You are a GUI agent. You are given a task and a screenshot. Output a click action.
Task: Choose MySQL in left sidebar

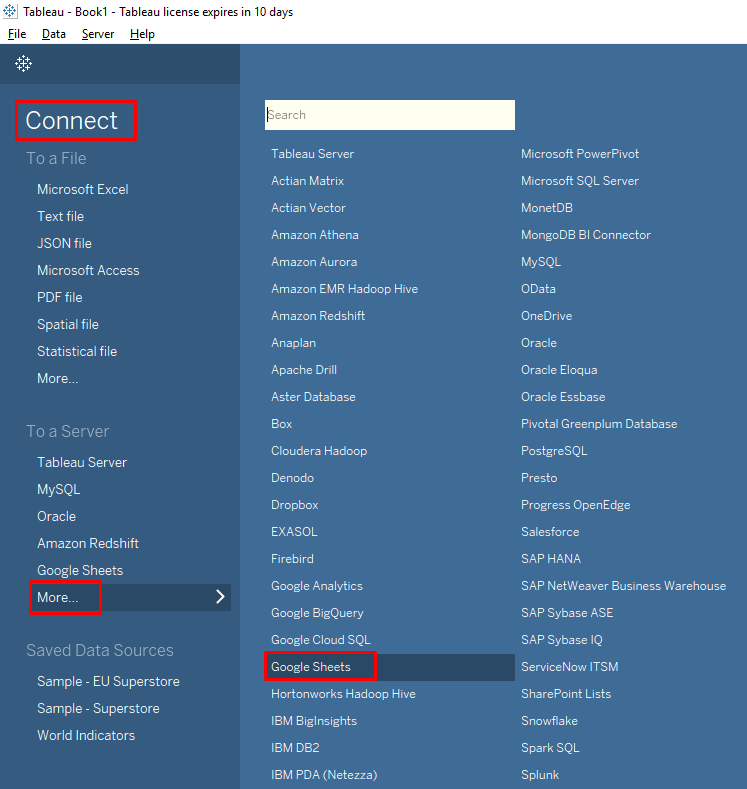coord(59,490)
